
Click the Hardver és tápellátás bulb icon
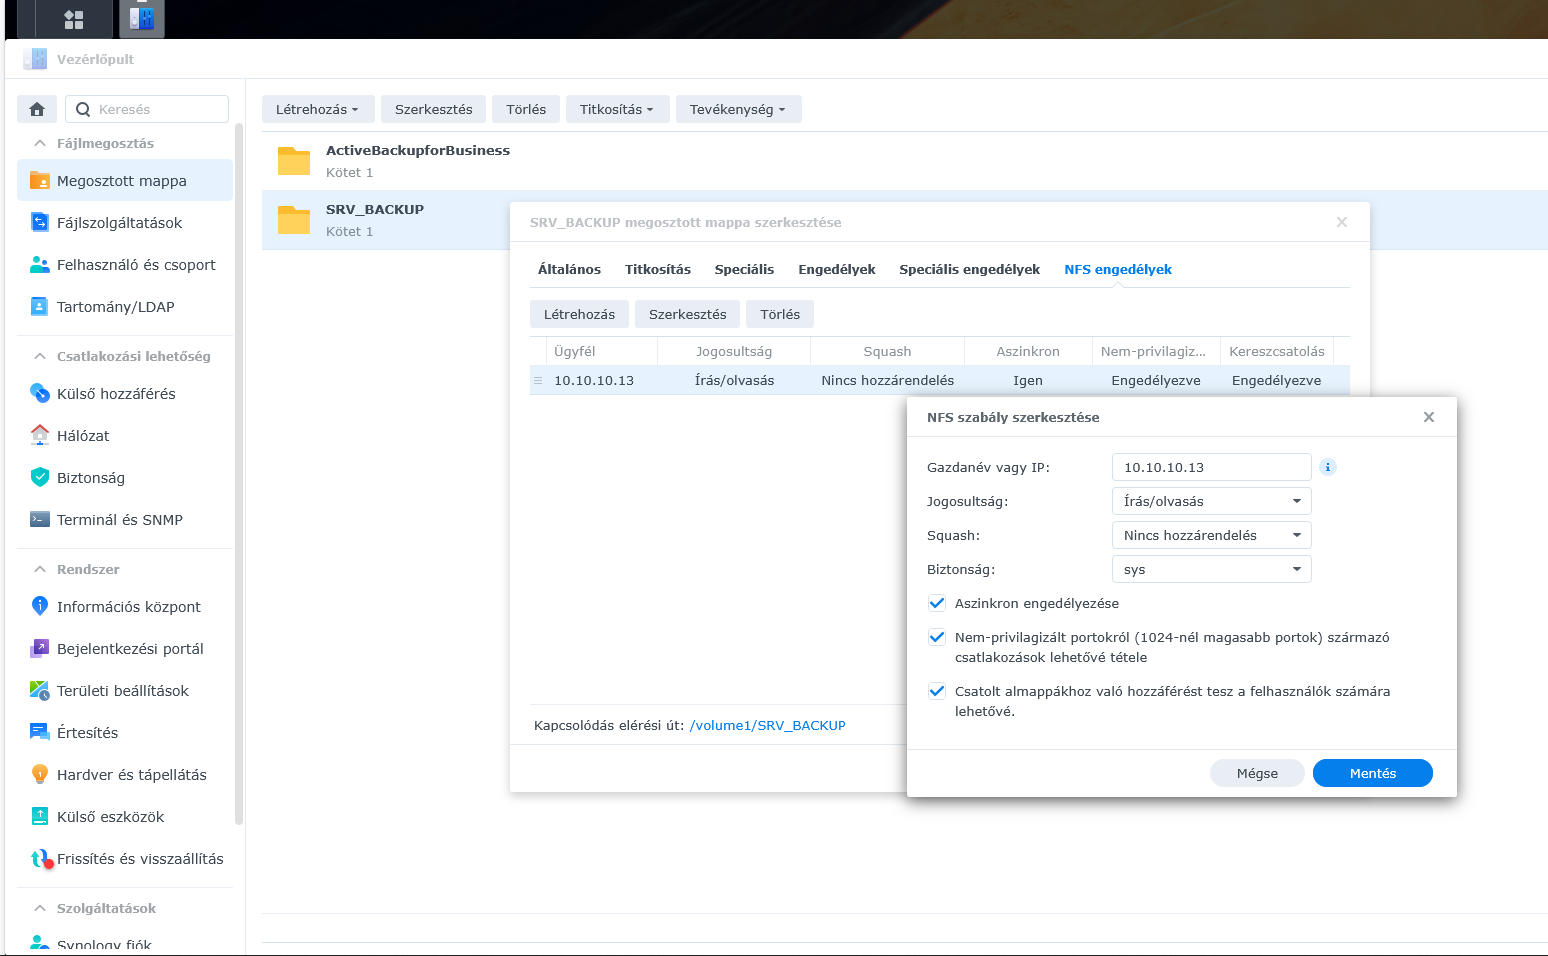pyautogui.click(x=40, y=775)
